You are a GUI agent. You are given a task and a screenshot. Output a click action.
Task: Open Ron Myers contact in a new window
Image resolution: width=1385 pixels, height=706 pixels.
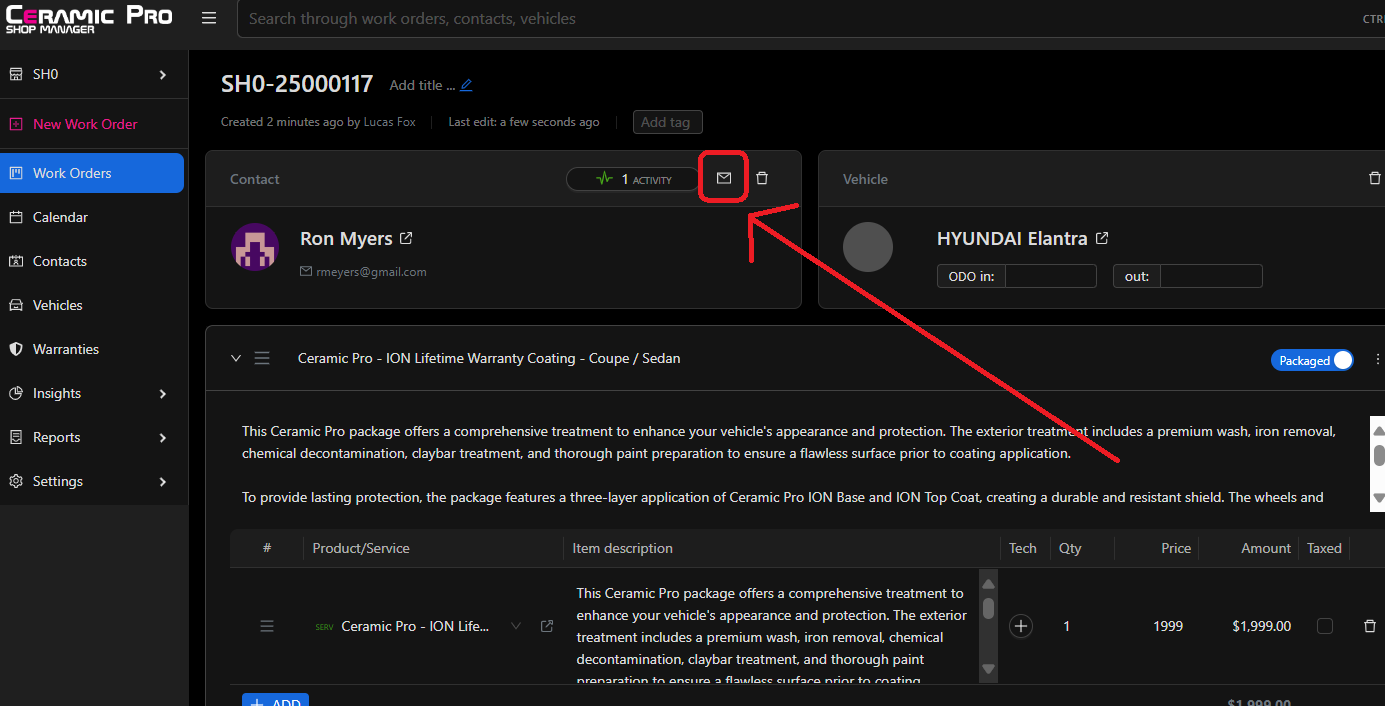tap(406, 239)
